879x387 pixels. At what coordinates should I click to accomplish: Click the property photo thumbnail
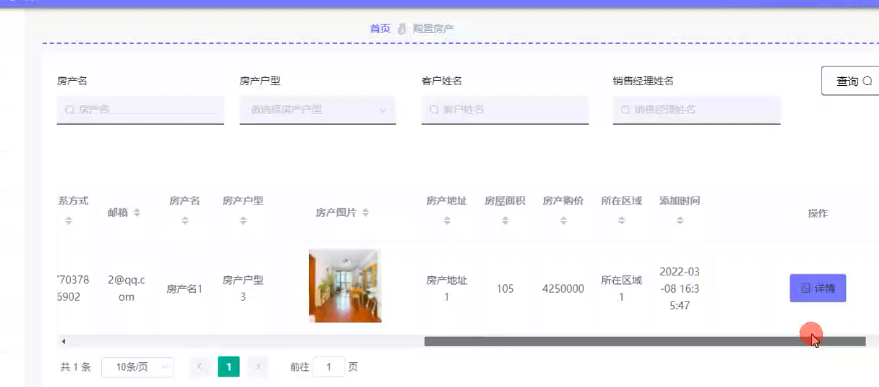345,286
